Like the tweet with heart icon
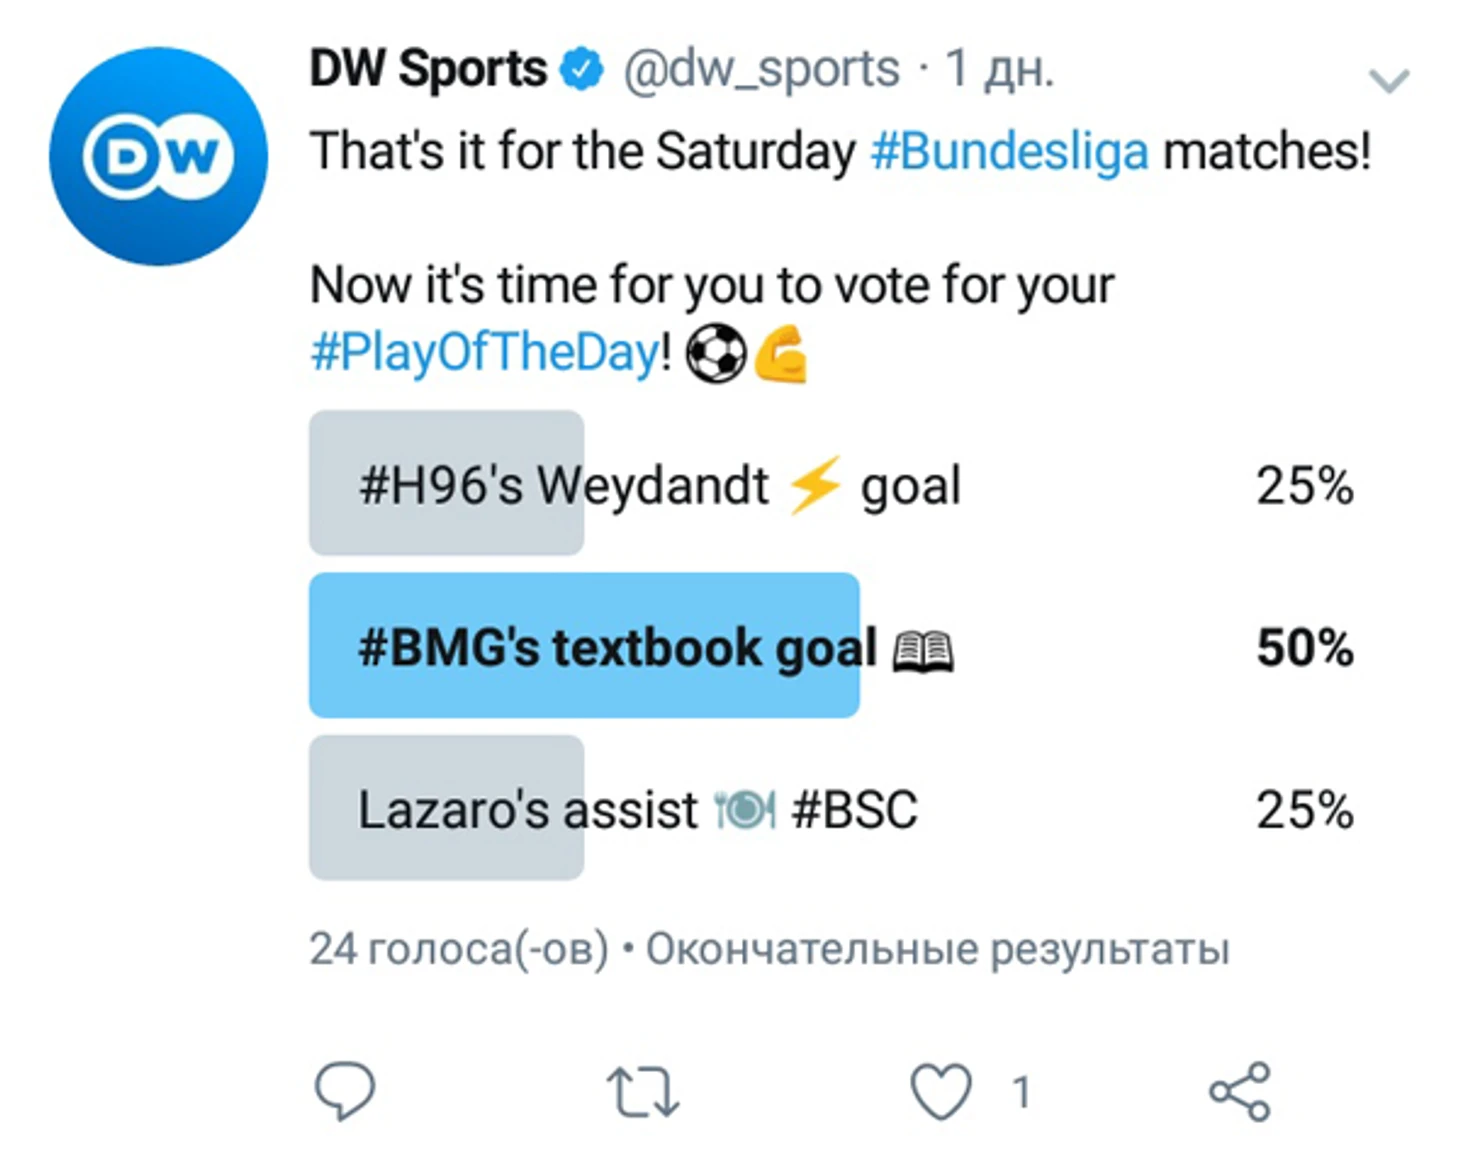The width and height of the screenshot is (1460, 1156). click(941, 1091)
